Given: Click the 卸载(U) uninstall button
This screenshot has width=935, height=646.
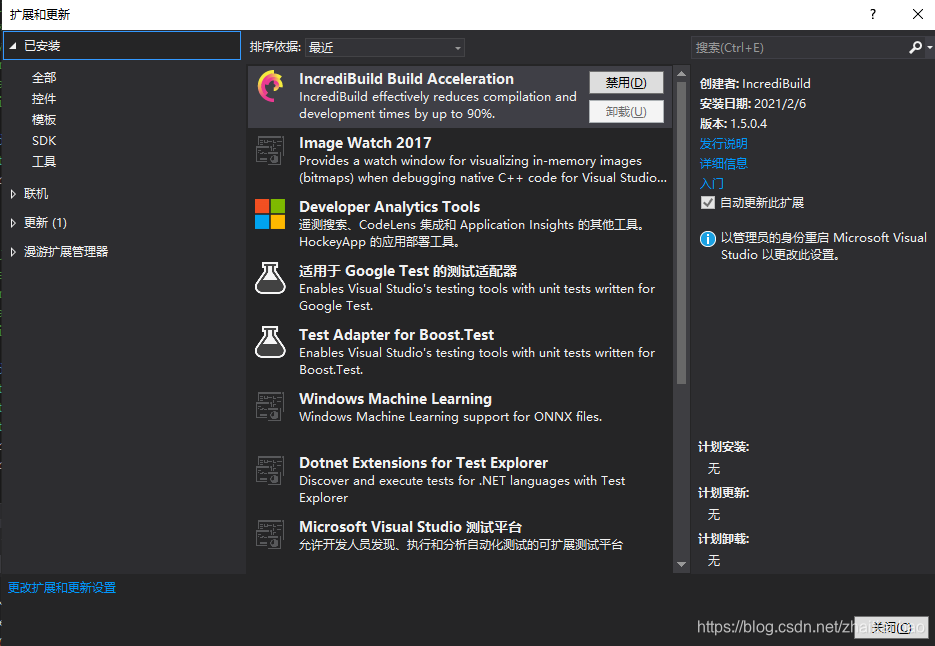Looking at the screenshot, I should 626,112.
